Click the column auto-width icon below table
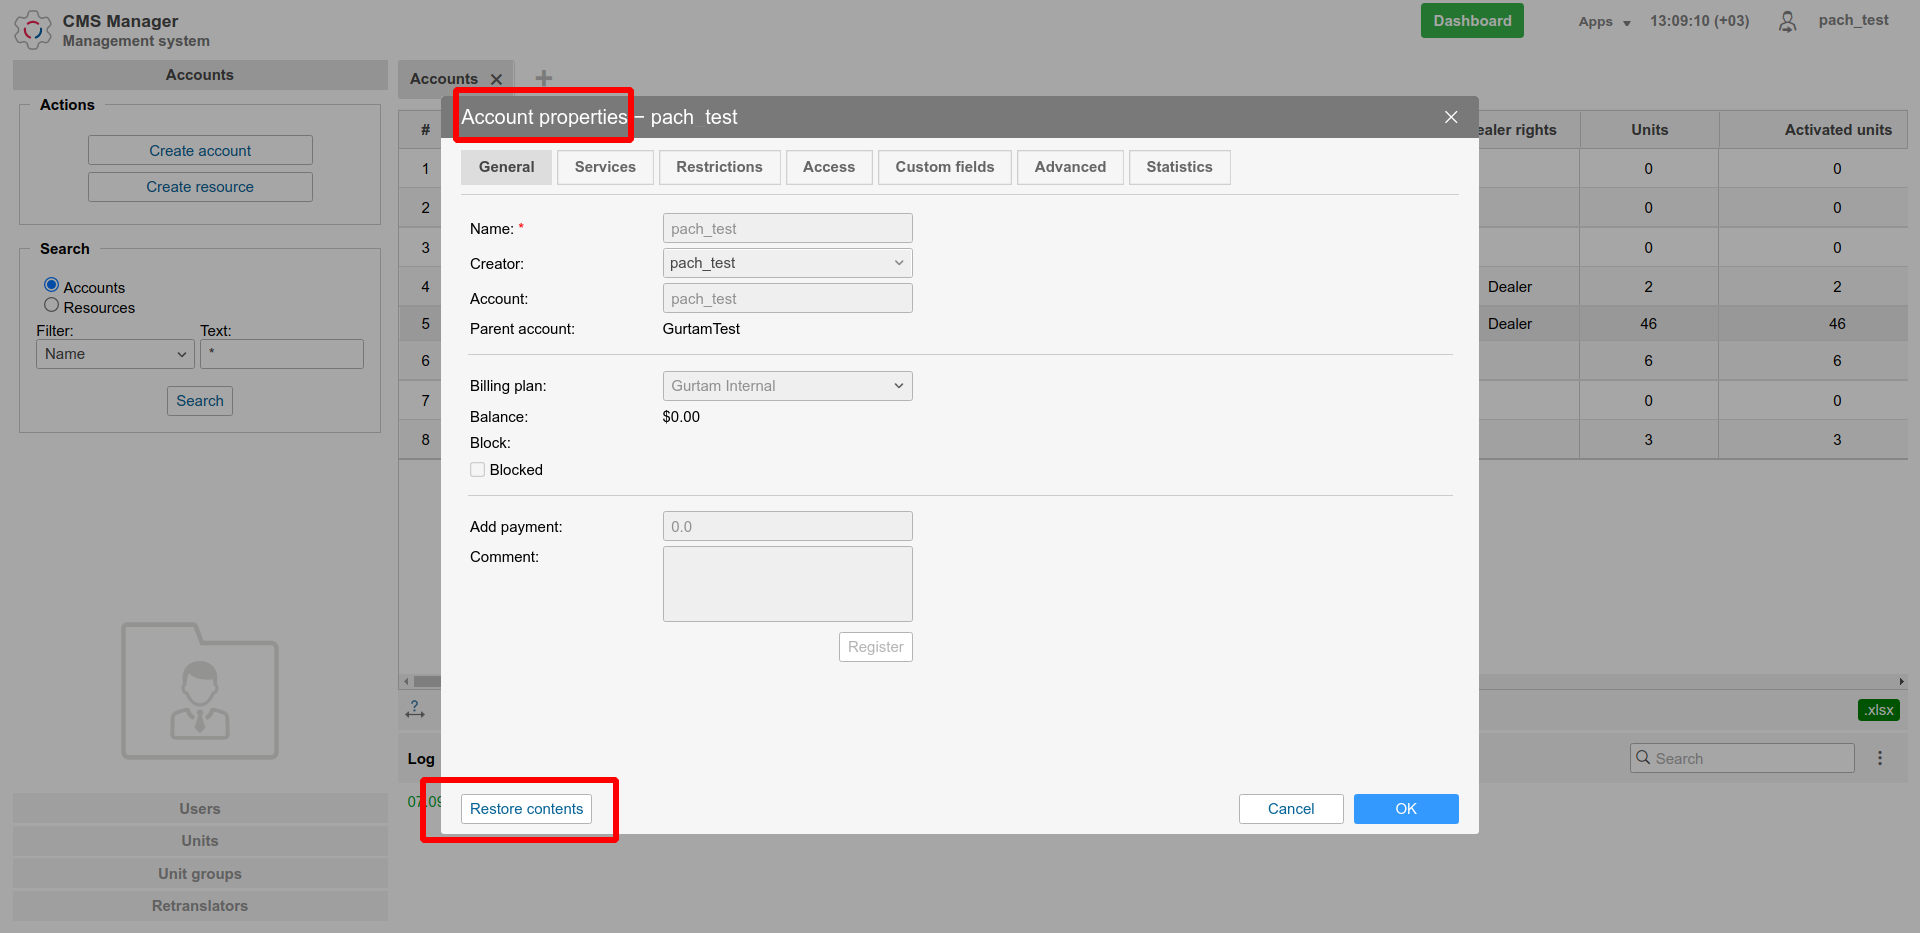This screenshot has width=1920, height=933. click(415, 709)
